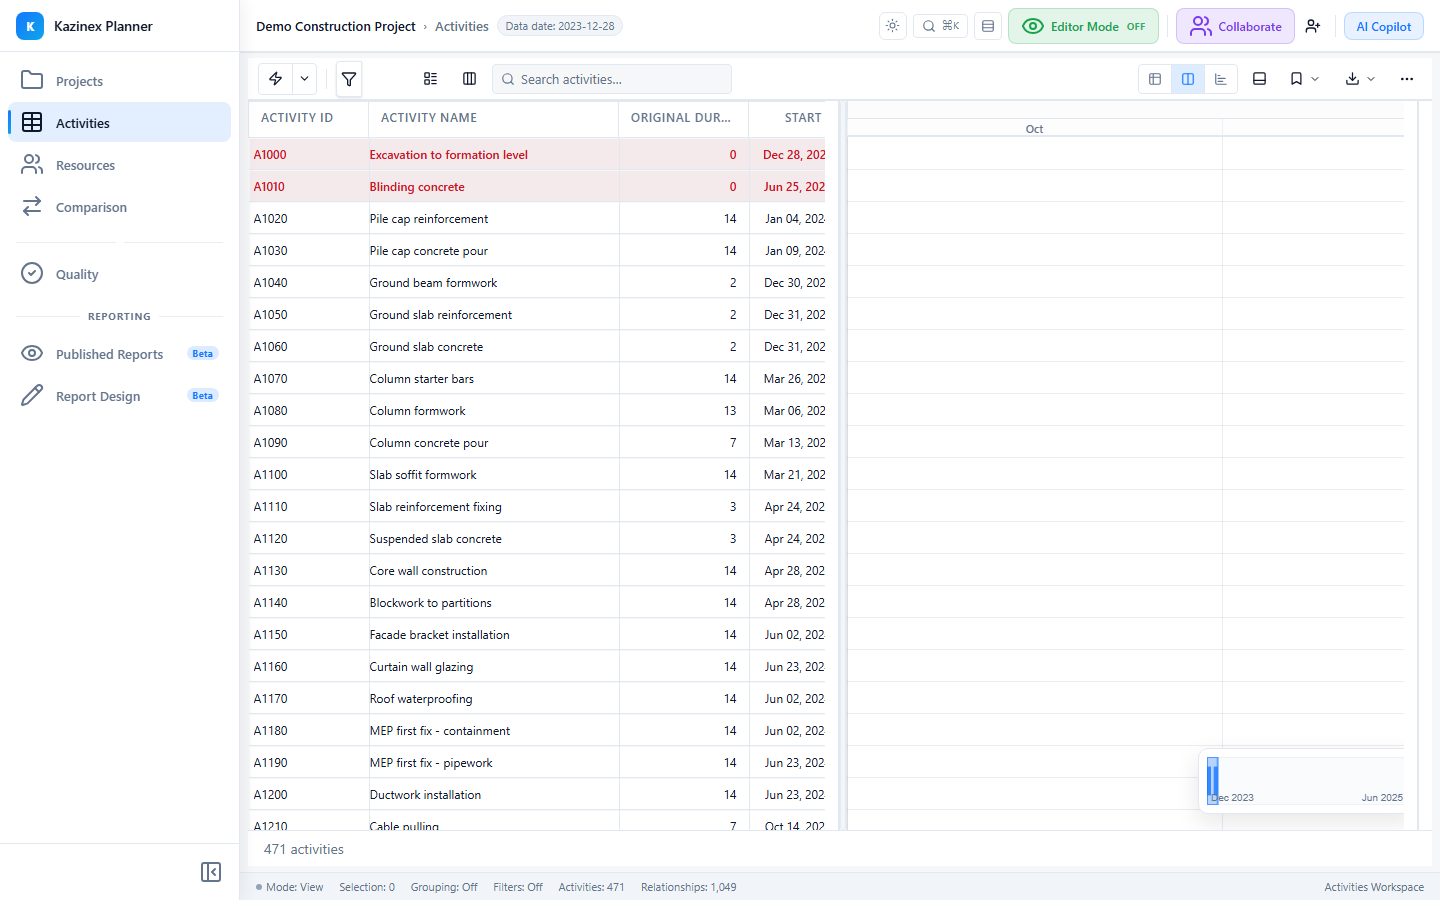Open AI Copilot
Screen dimensions: 1440x900
[1384, 26]
